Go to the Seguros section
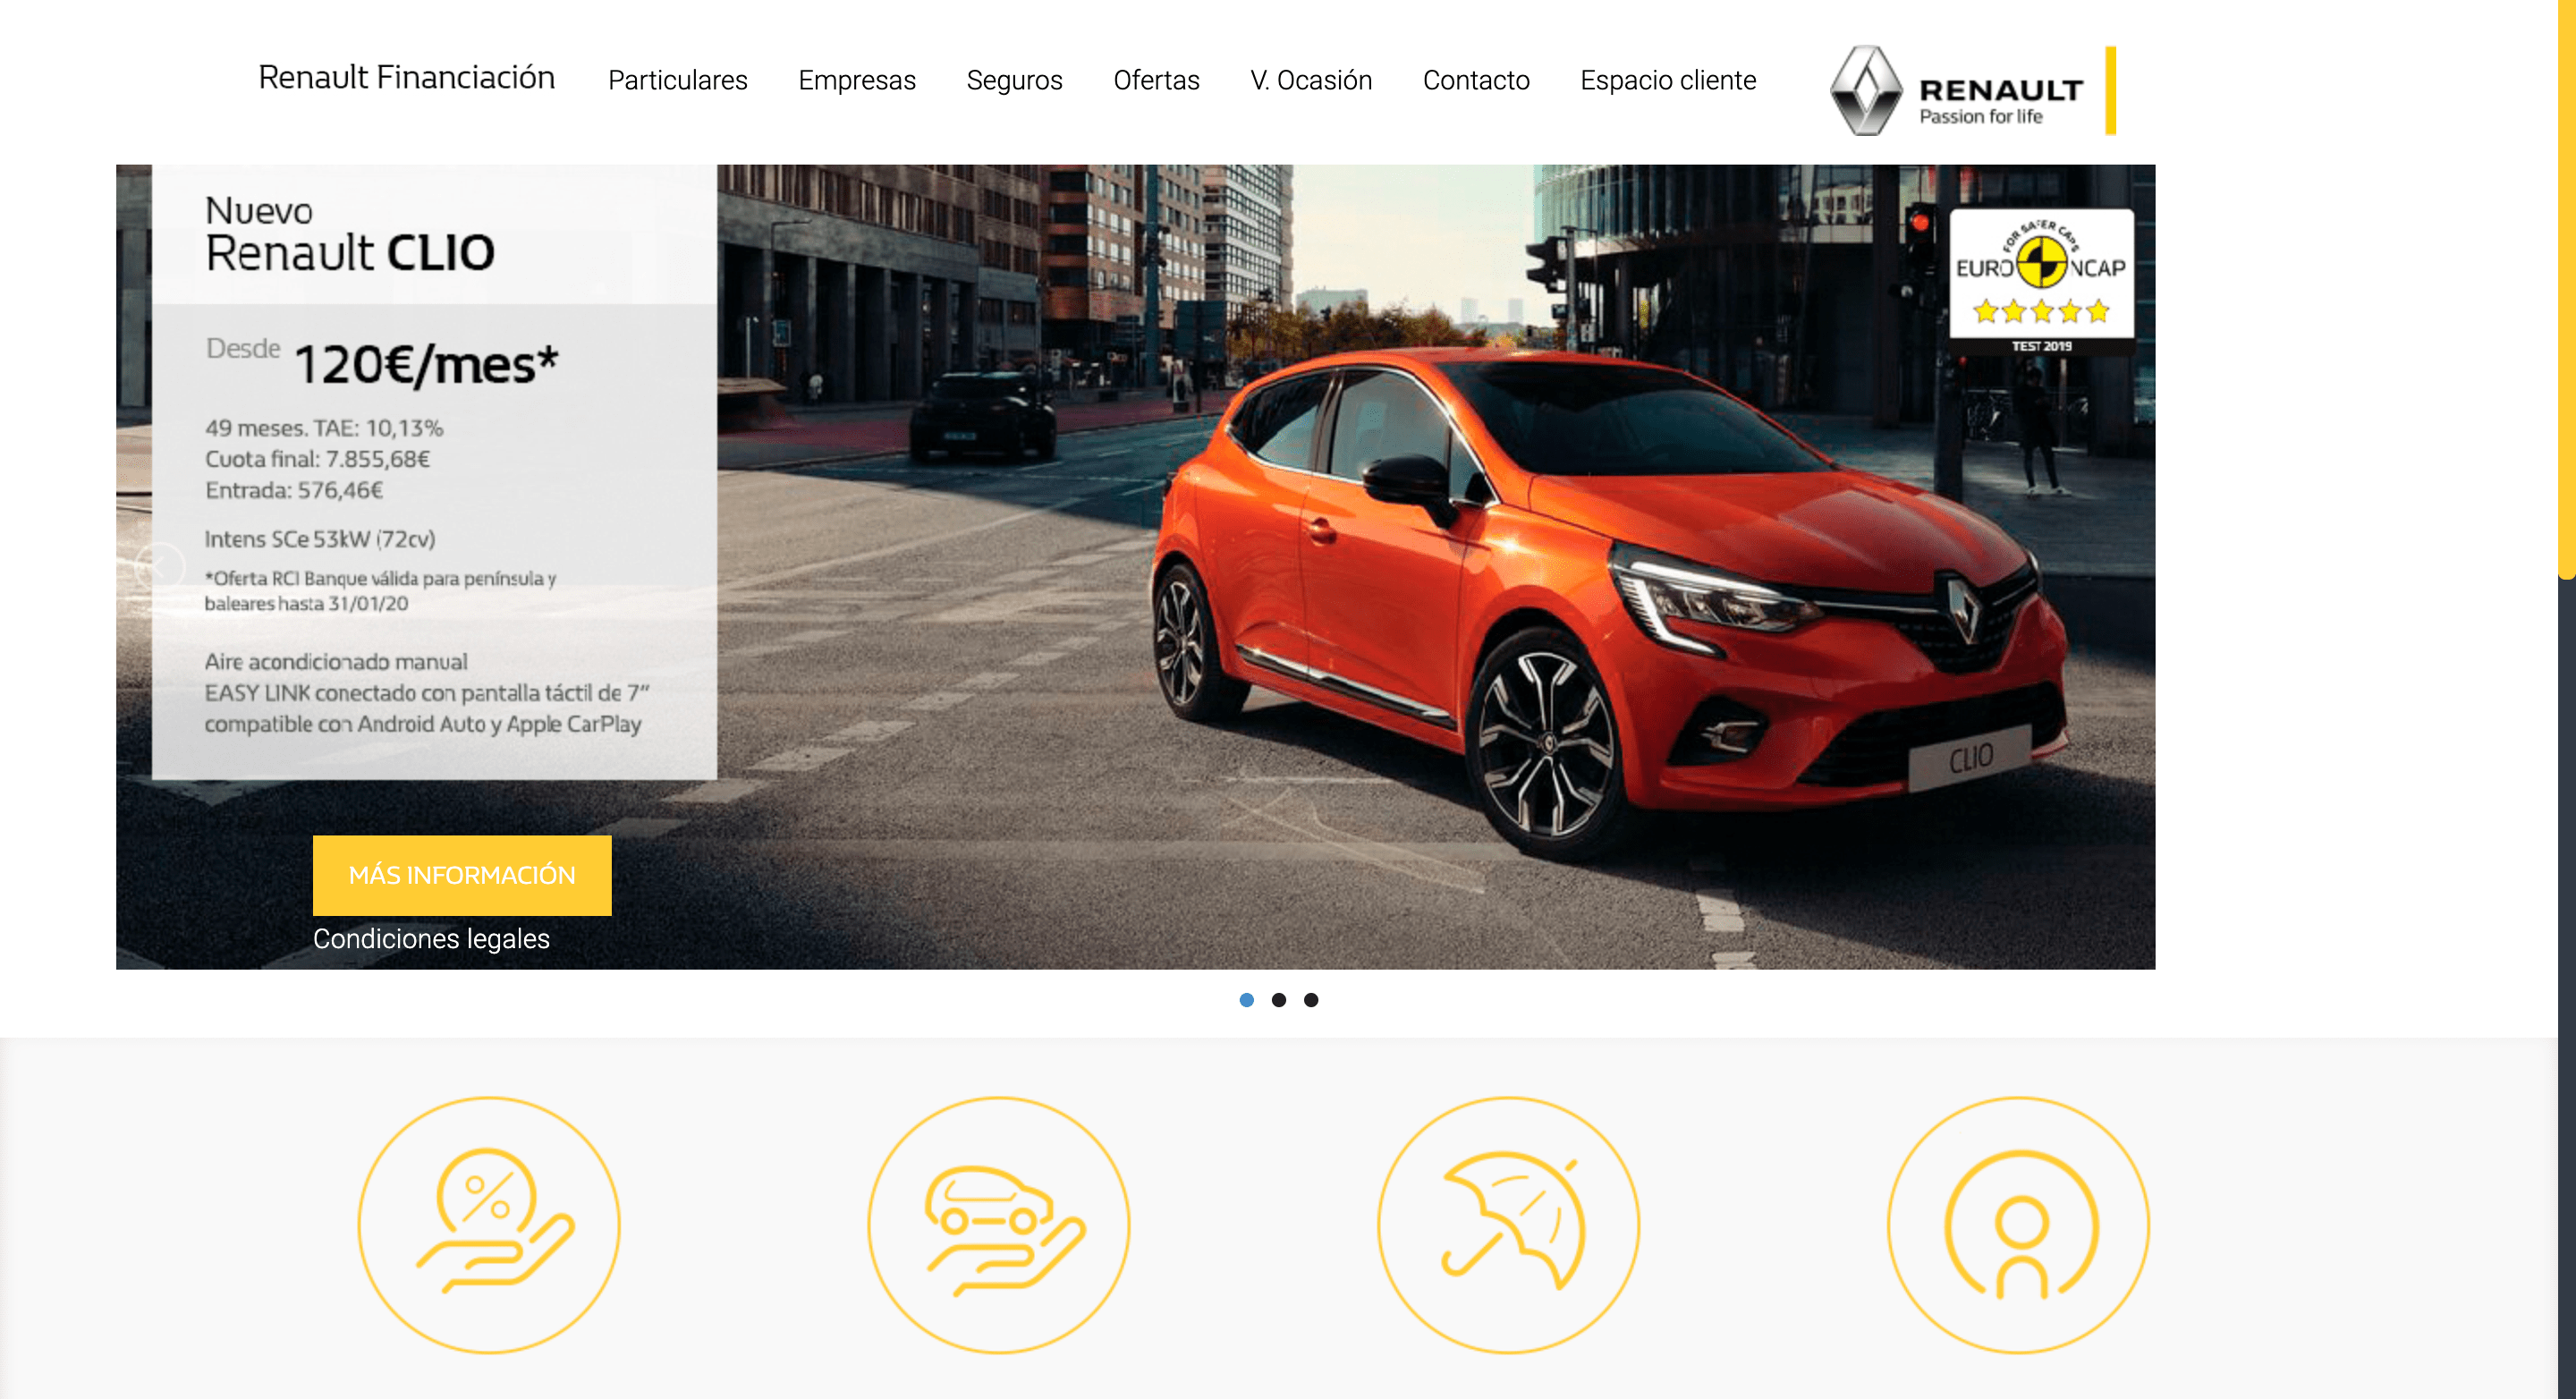Viewport: 2576px width, 1399px height. coord(1014,80)
